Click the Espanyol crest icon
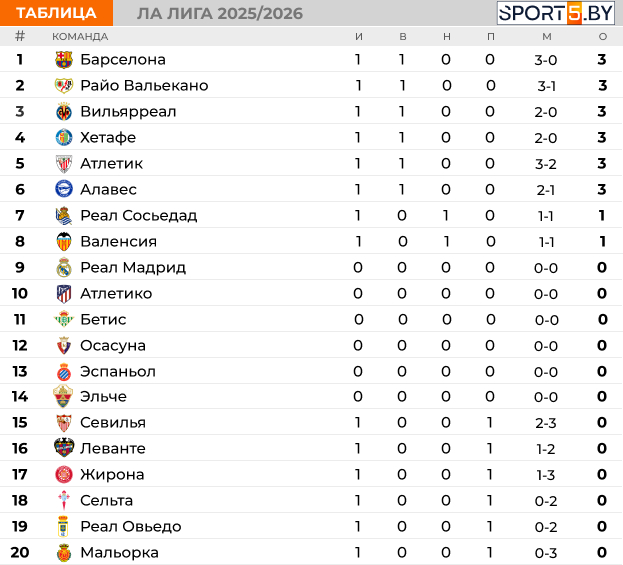This screenshot has height=565, width=623. pos(64,372)
